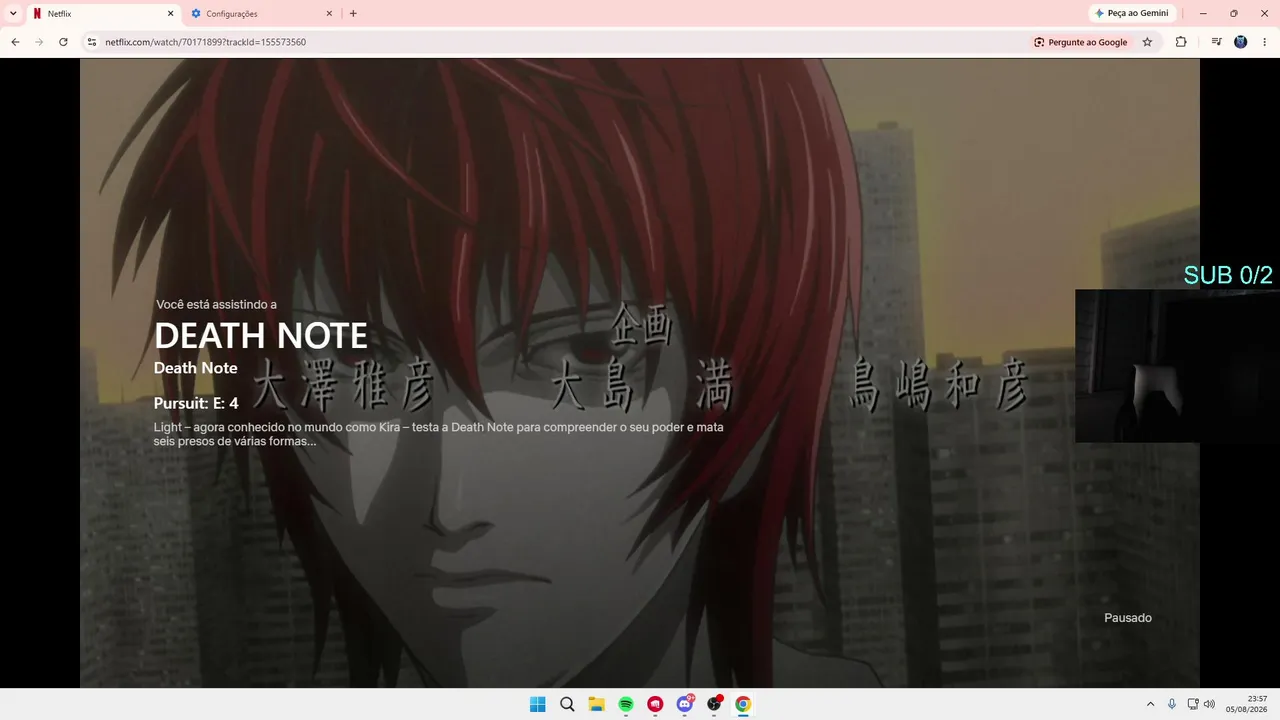Viewport: 1280px width, 720px height.
Task: Open Spotify from the taskbar
Action: tap(626, 704)
